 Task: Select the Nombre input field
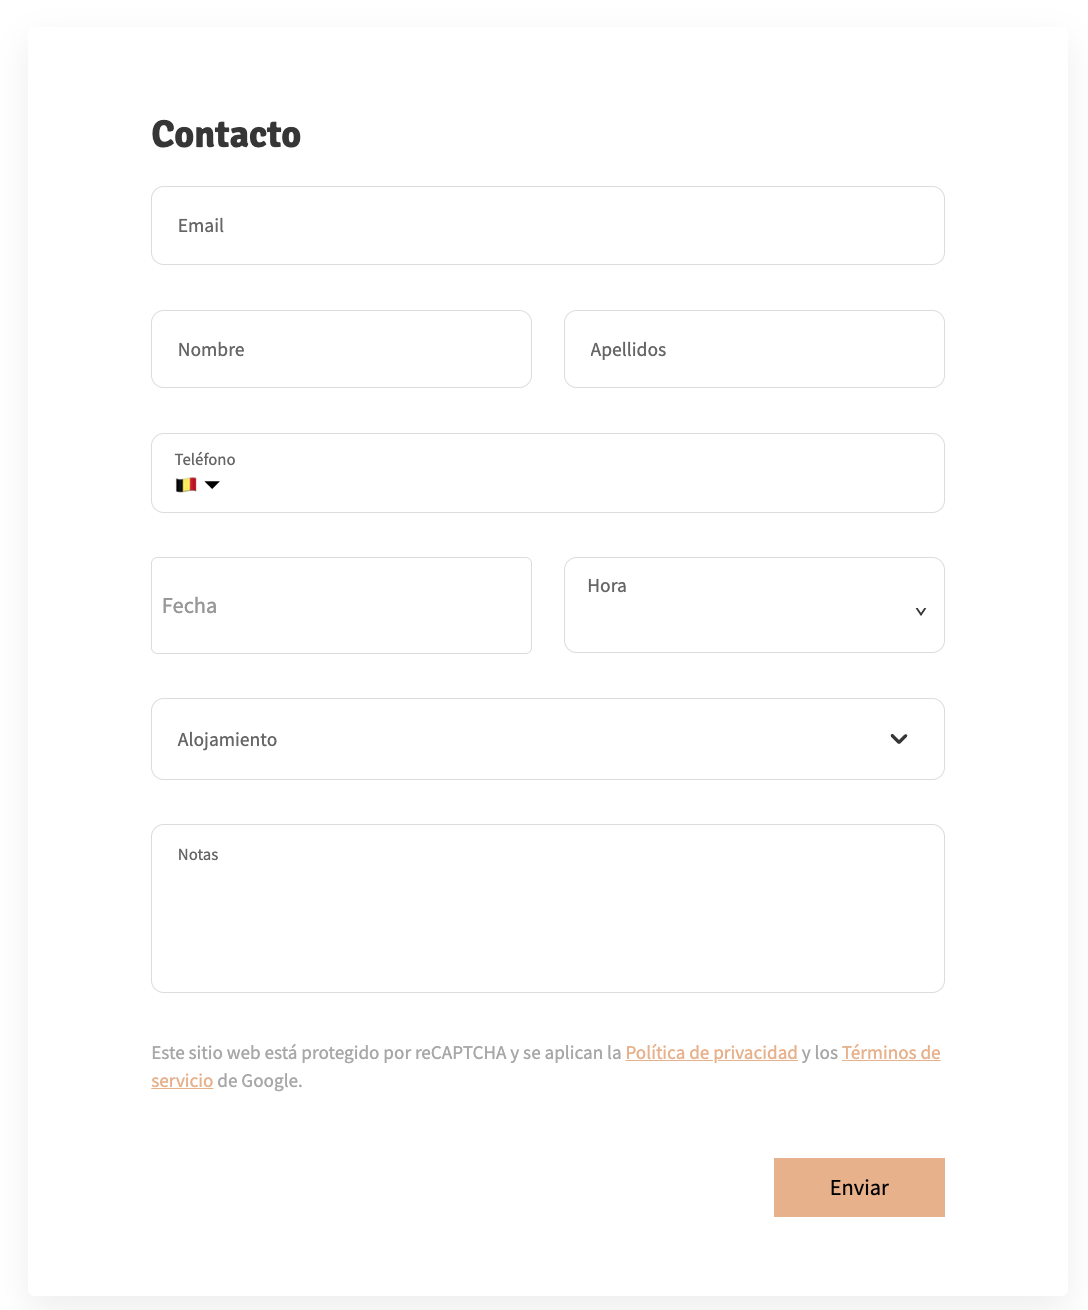coord(341,349)
